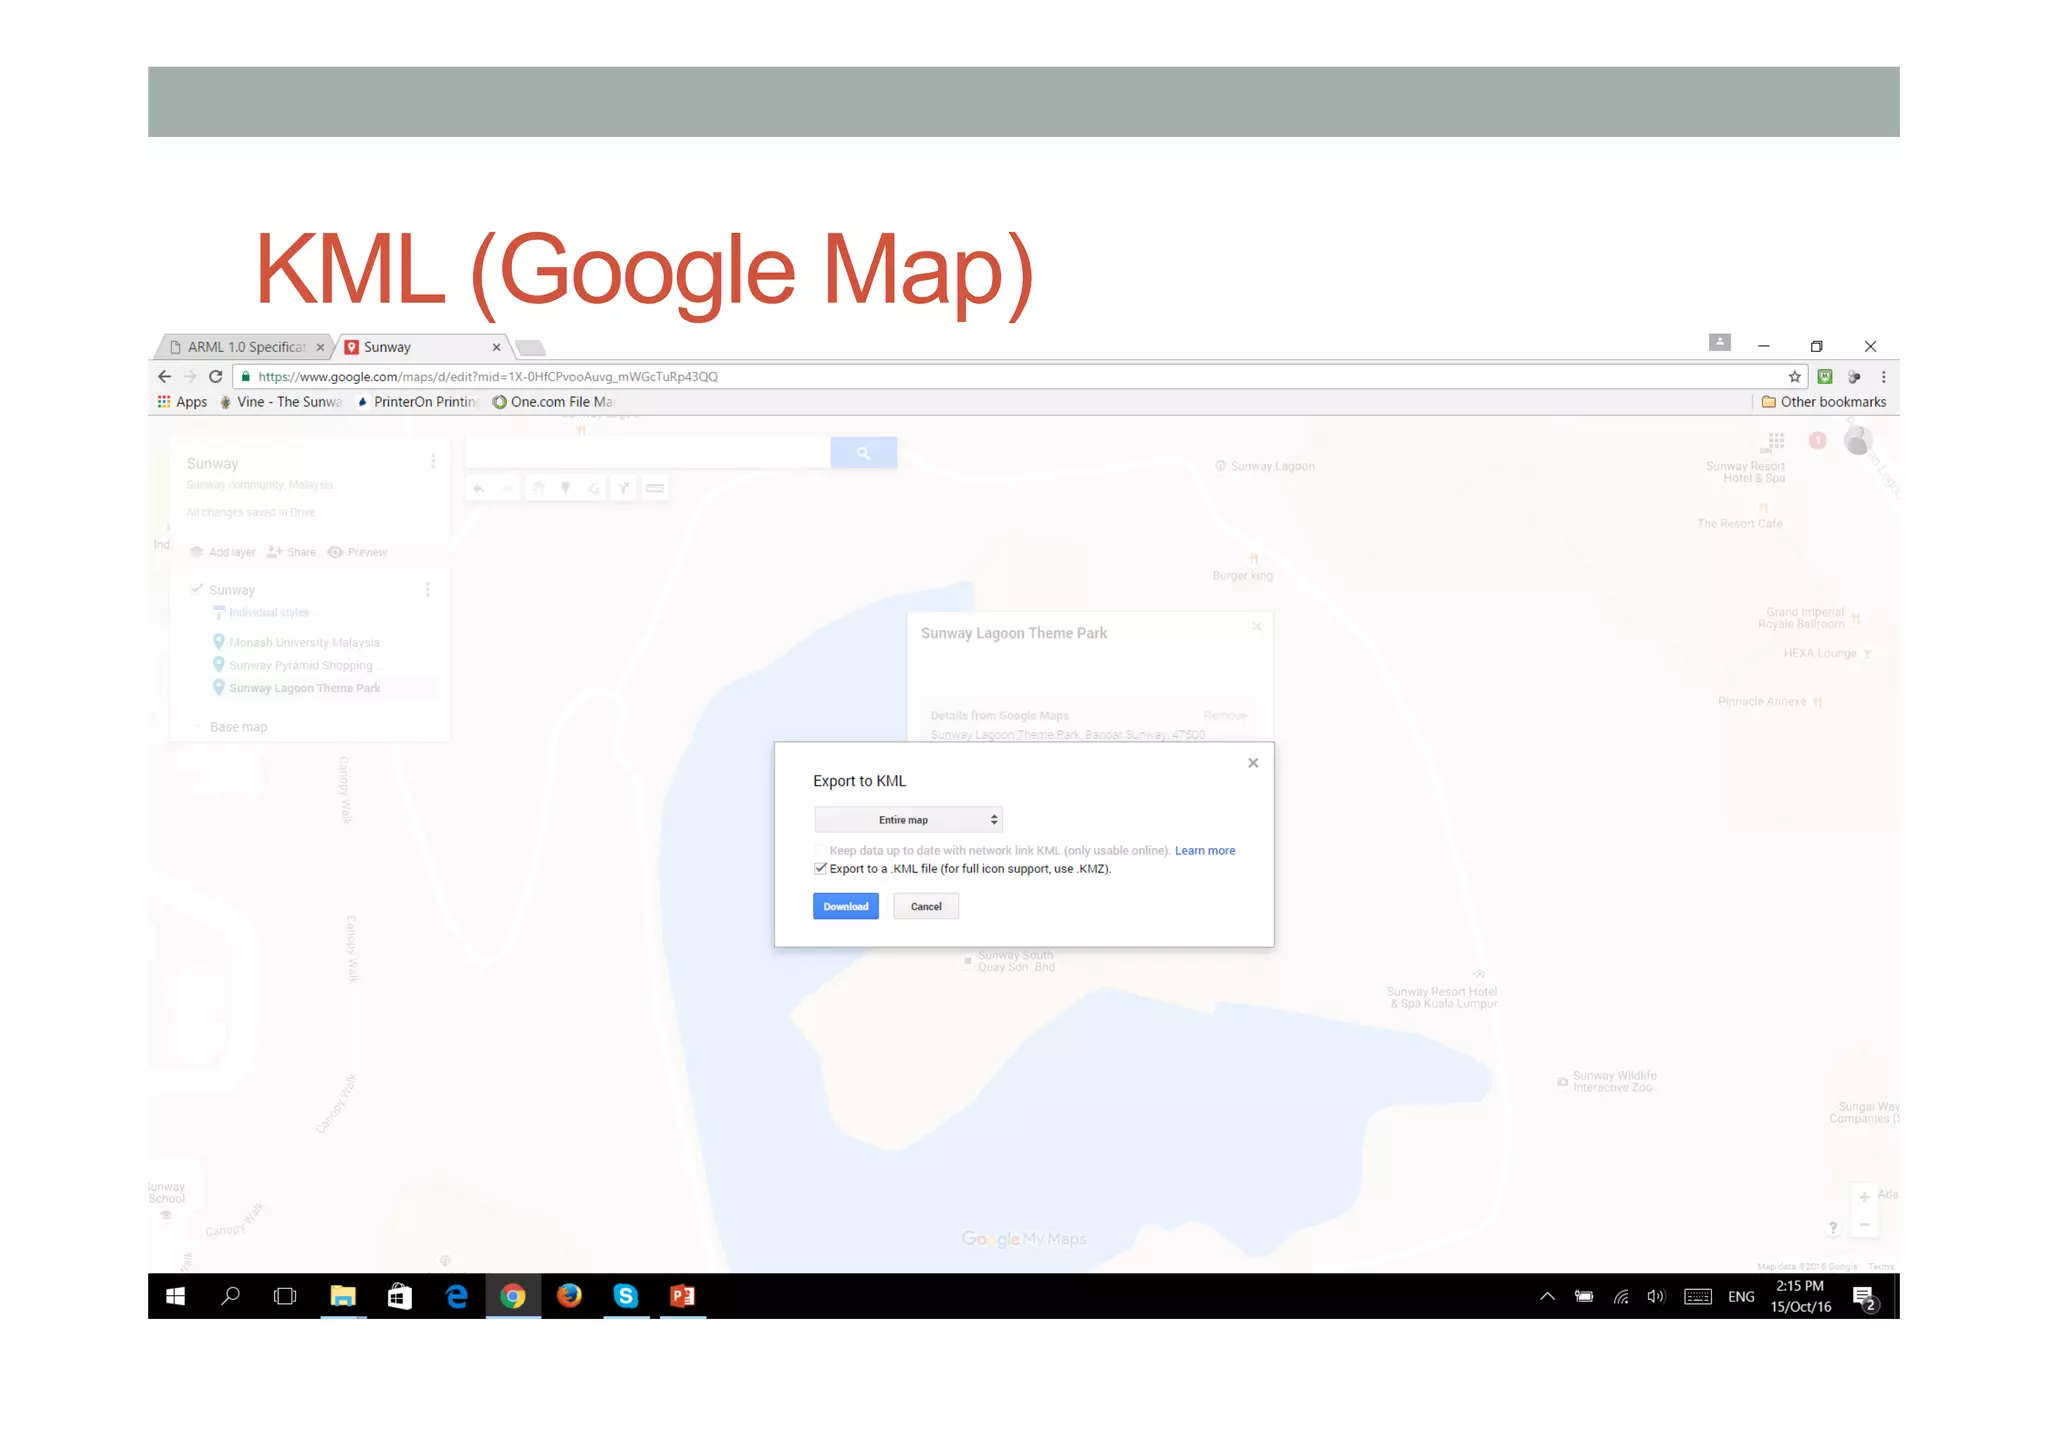Open the red Google notifications badge
Image resolution: width=2048 pixels, height=1447 pixels.
click(1817, 441)
